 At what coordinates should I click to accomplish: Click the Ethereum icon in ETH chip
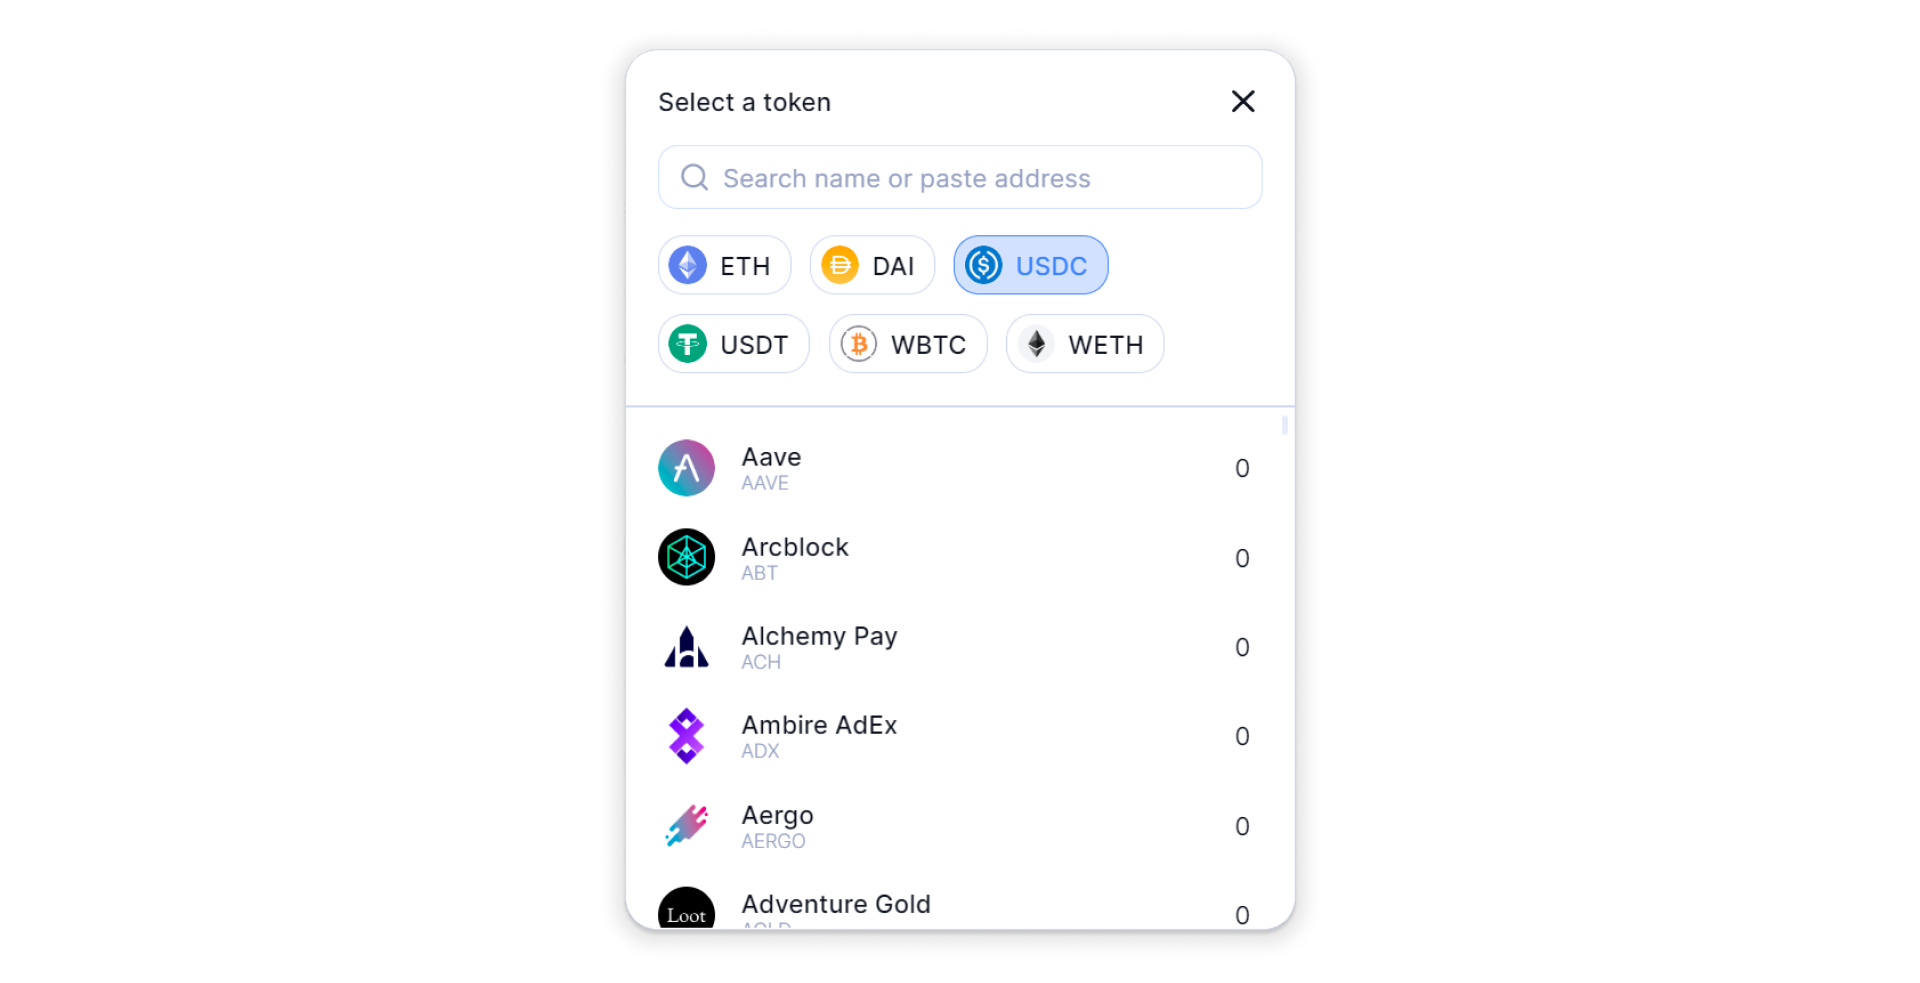click(688, 265)
